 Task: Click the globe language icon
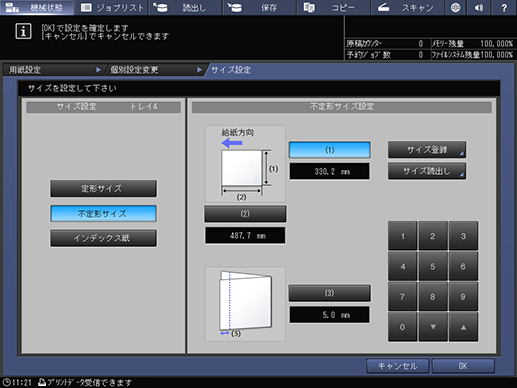coord(455,7)
